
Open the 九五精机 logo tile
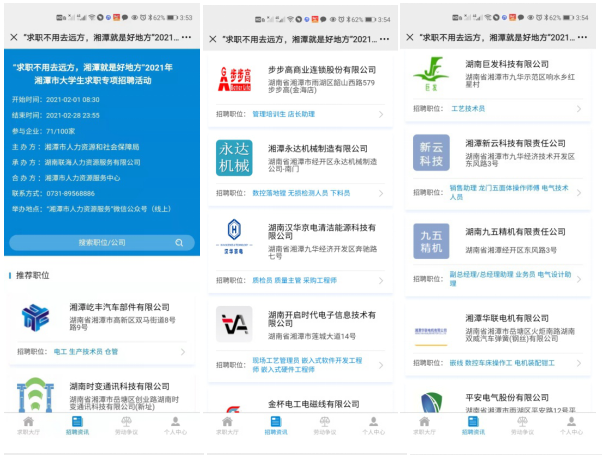coord(431,241)
